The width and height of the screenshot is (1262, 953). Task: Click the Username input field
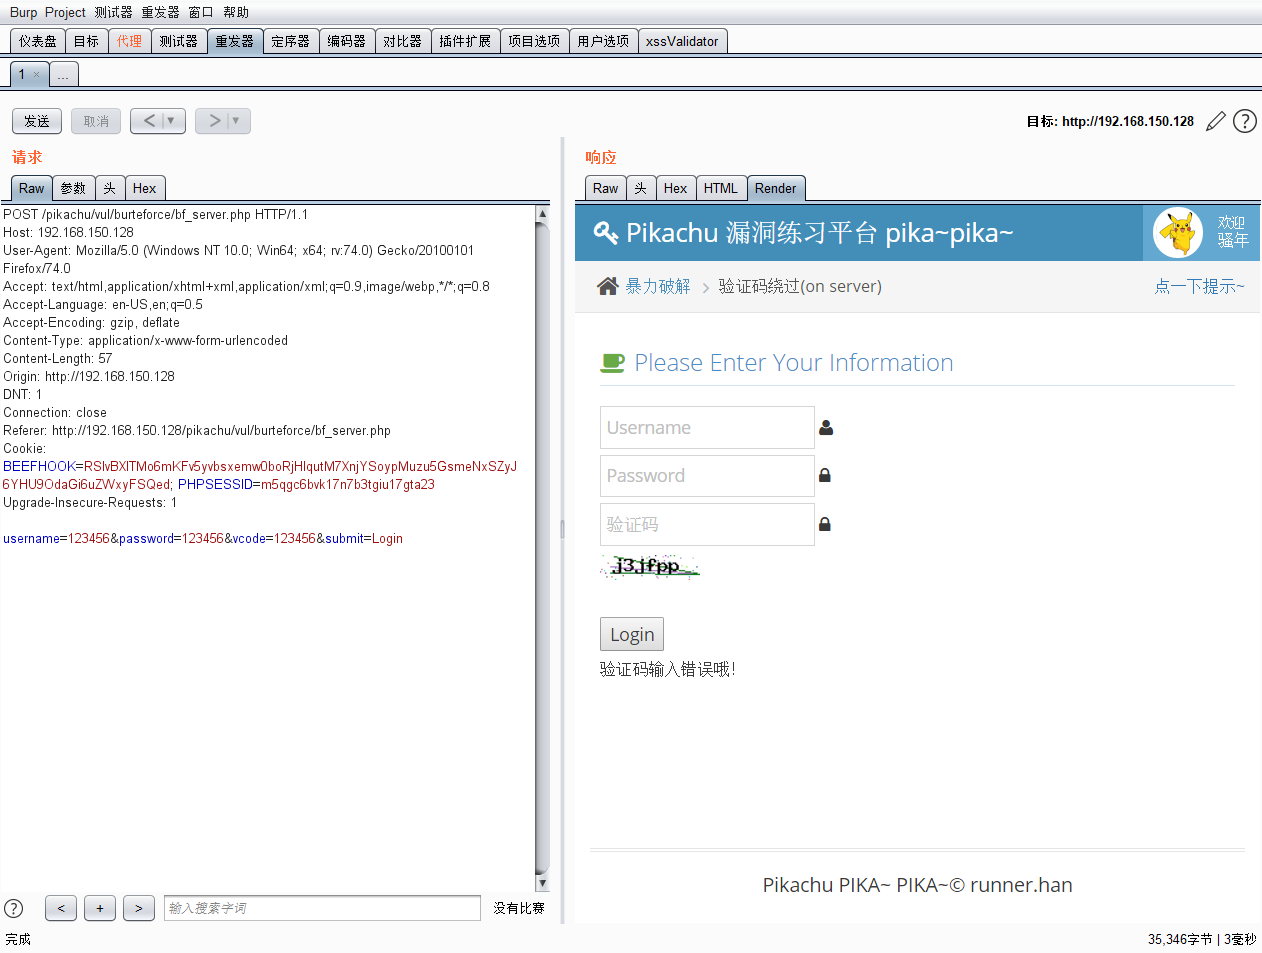click(707, 427)
